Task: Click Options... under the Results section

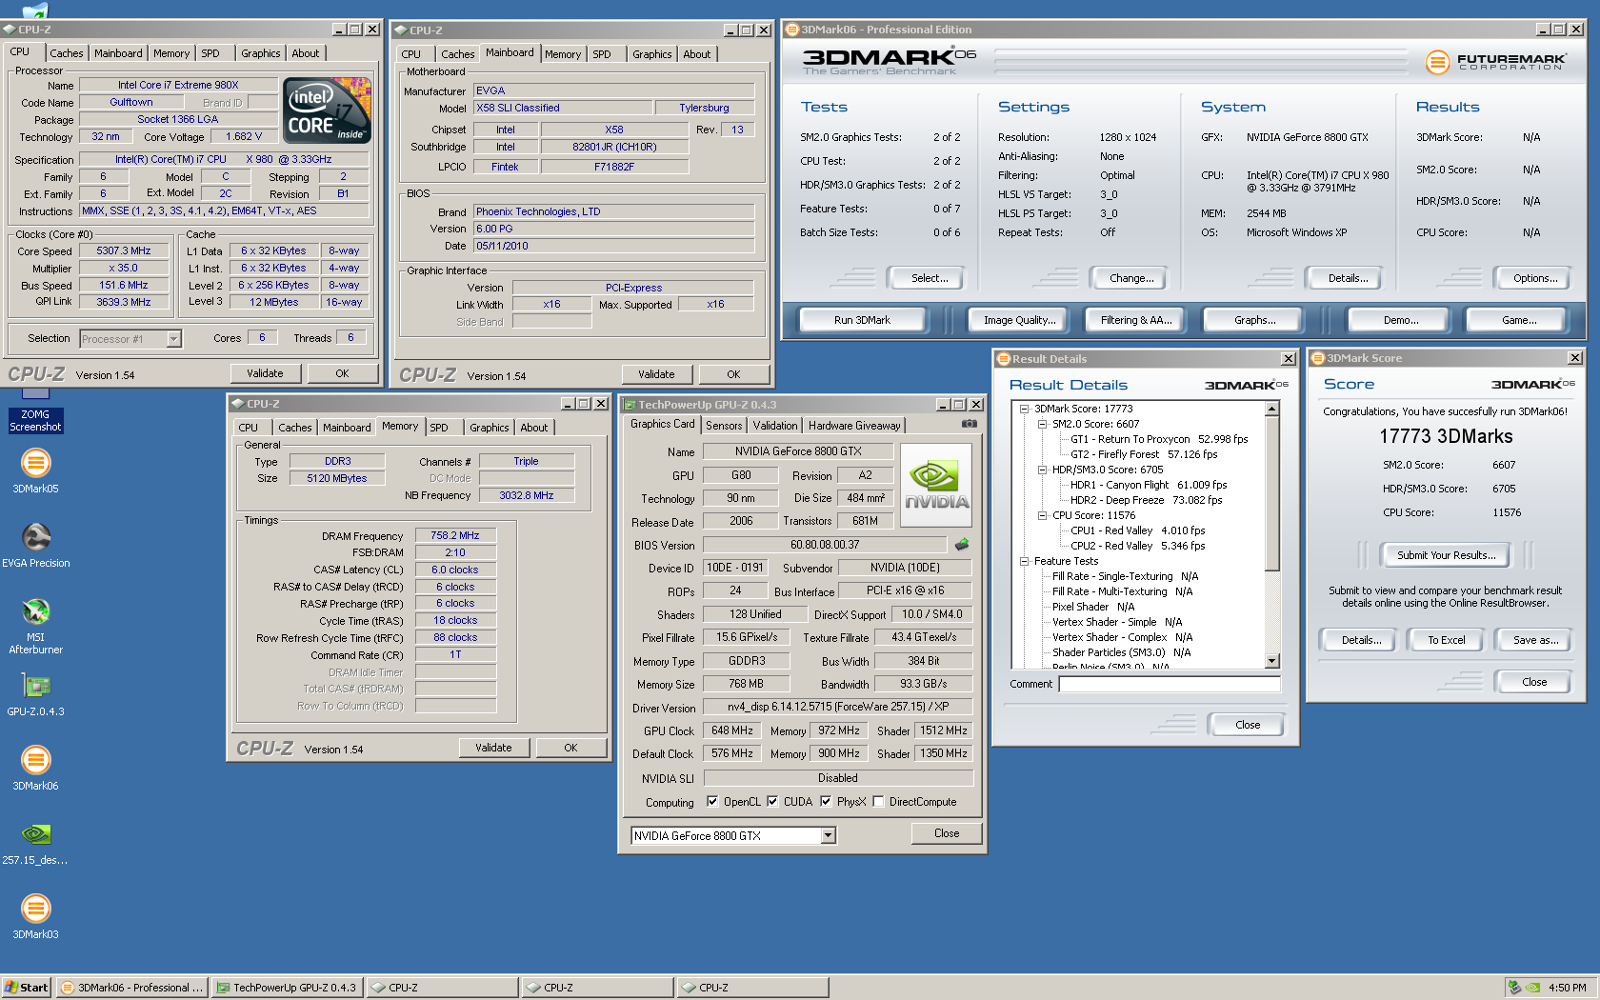Action: (x=1535, y=278)
